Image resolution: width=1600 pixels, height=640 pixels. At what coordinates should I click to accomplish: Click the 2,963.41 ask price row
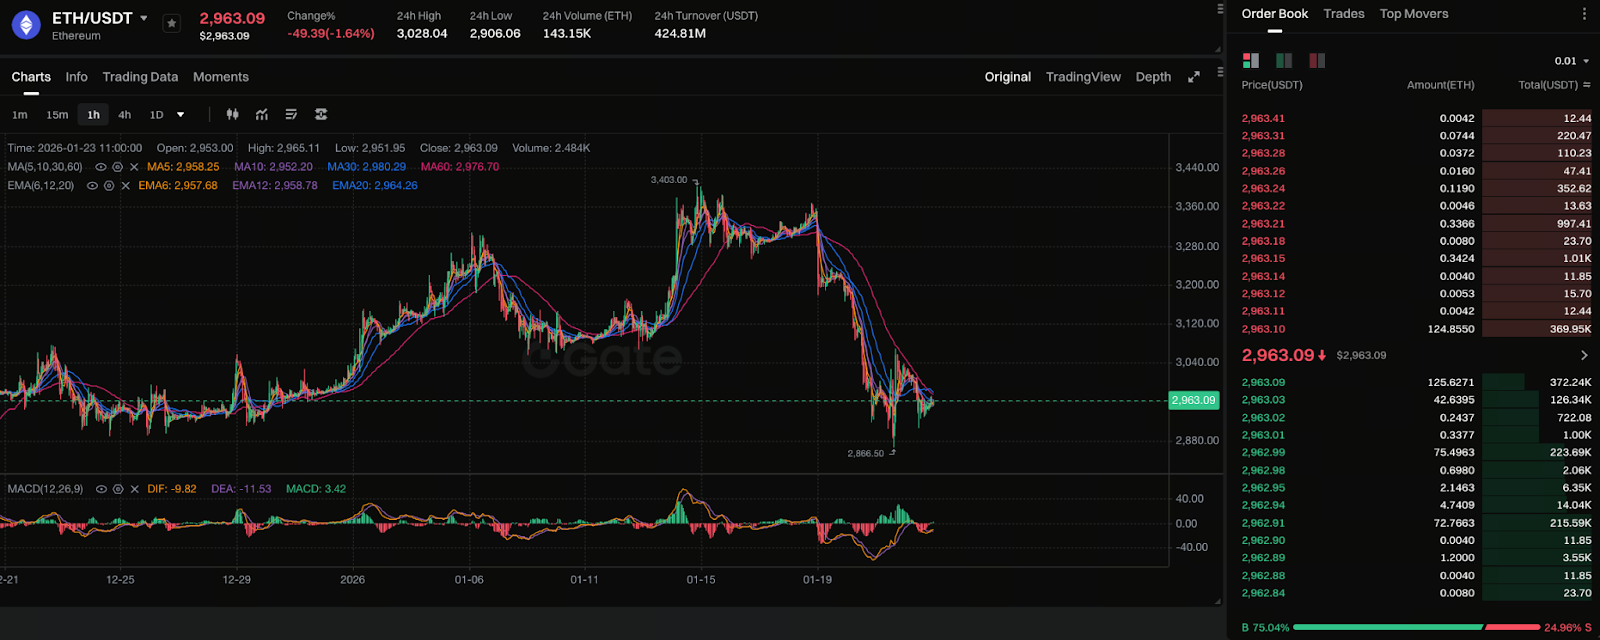point(1263,118)
